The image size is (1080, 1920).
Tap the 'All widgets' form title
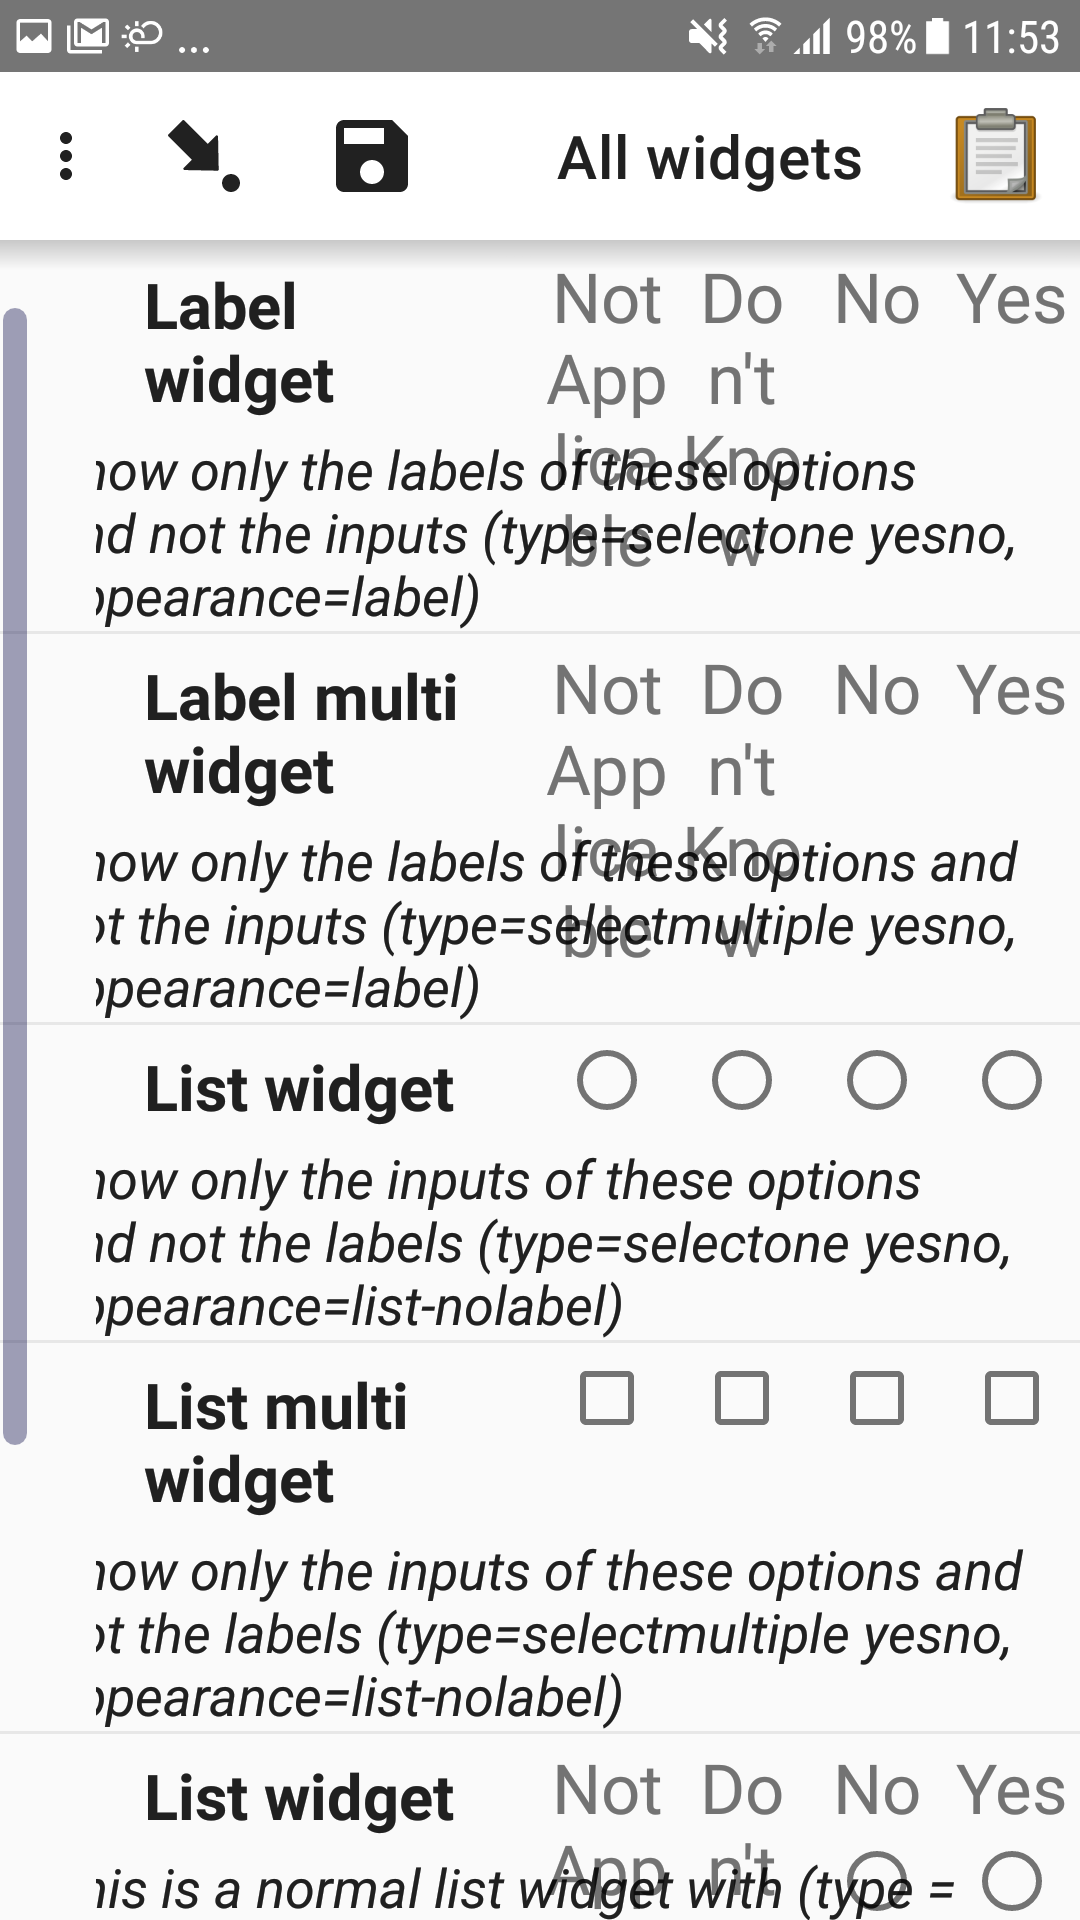(710, 157)
